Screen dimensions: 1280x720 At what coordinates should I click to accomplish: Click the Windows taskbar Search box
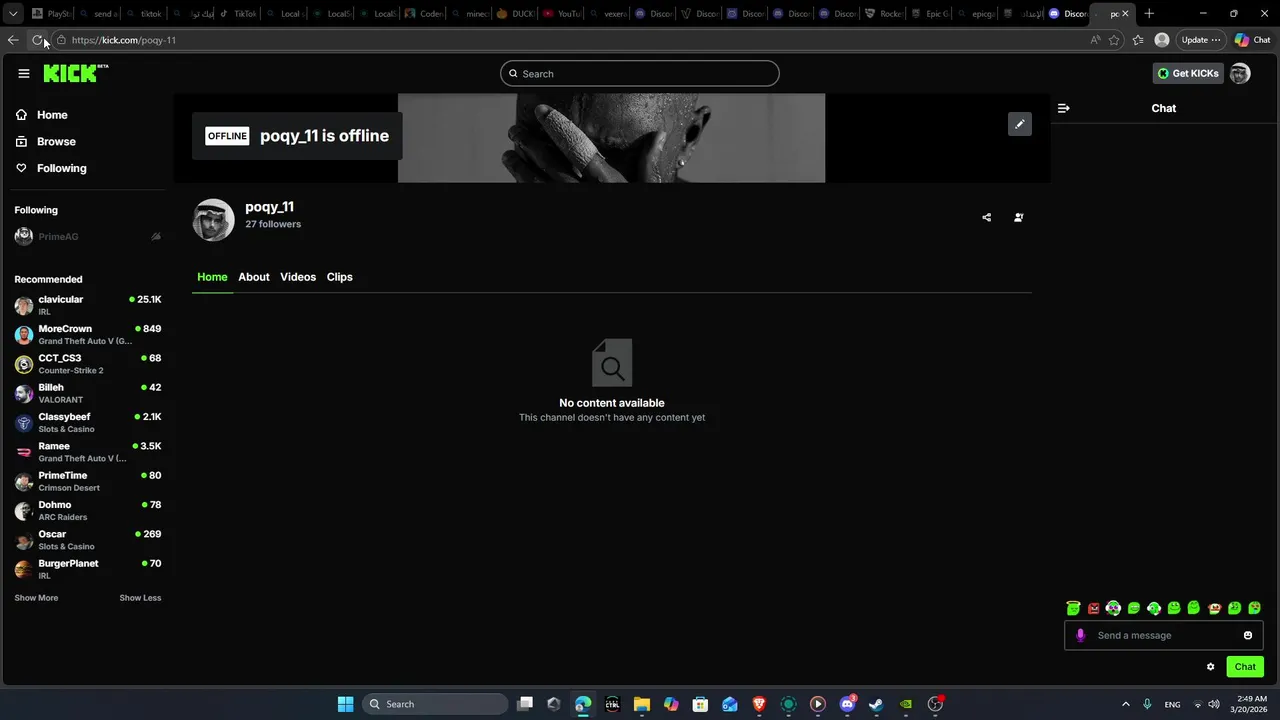[x=435, y=704]
